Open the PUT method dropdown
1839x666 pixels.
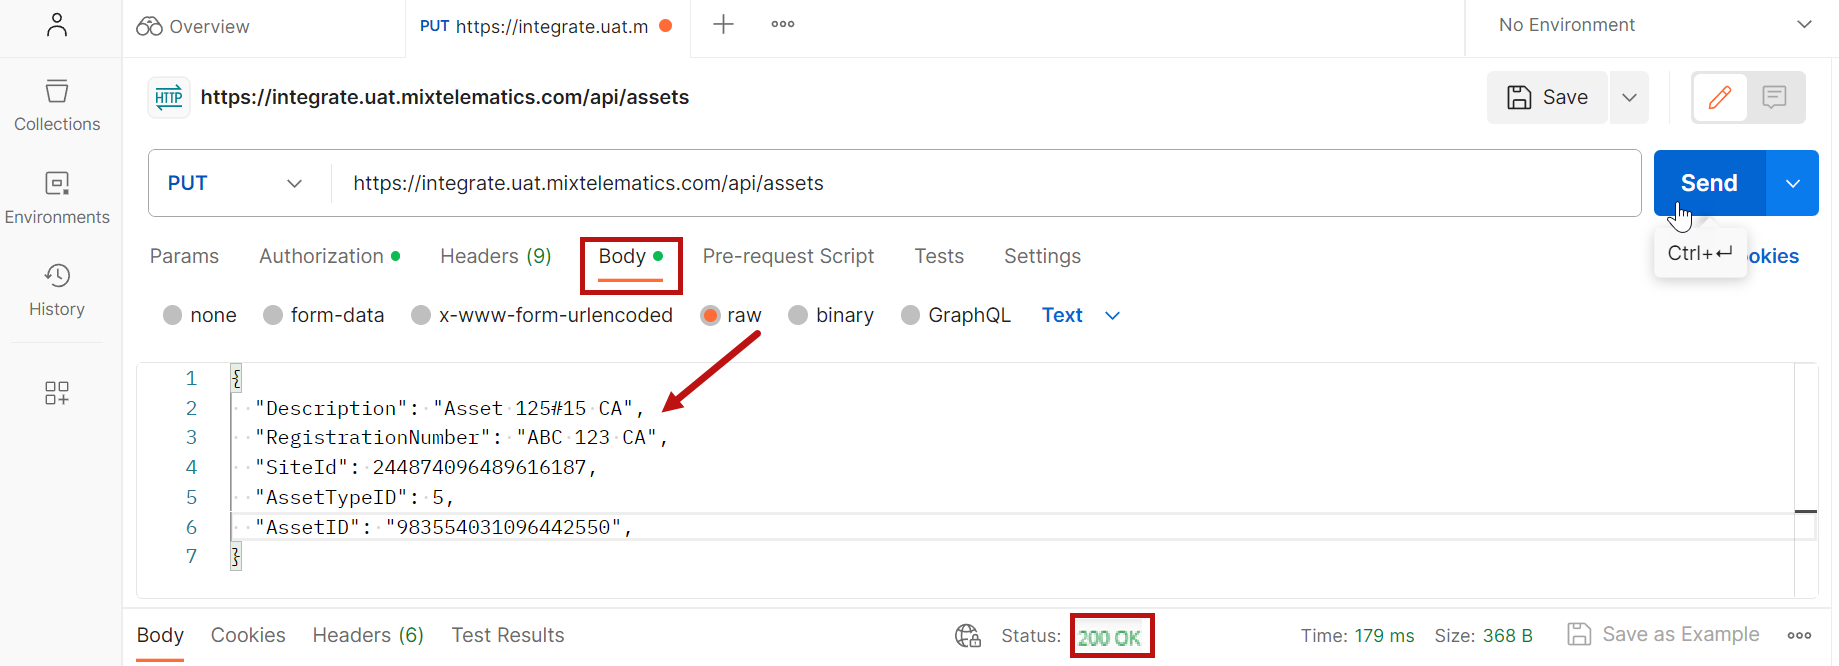(235, 183)
